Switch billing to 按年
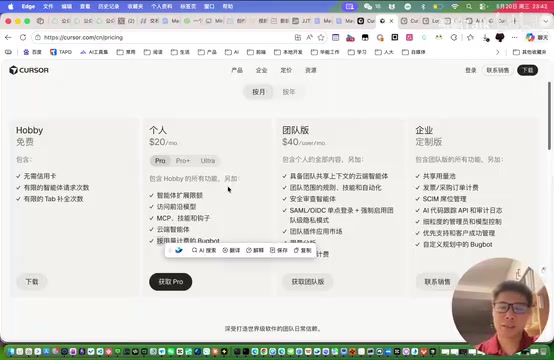Image resolution: width=554 pixels, height=360 pixels. (289, 92)
